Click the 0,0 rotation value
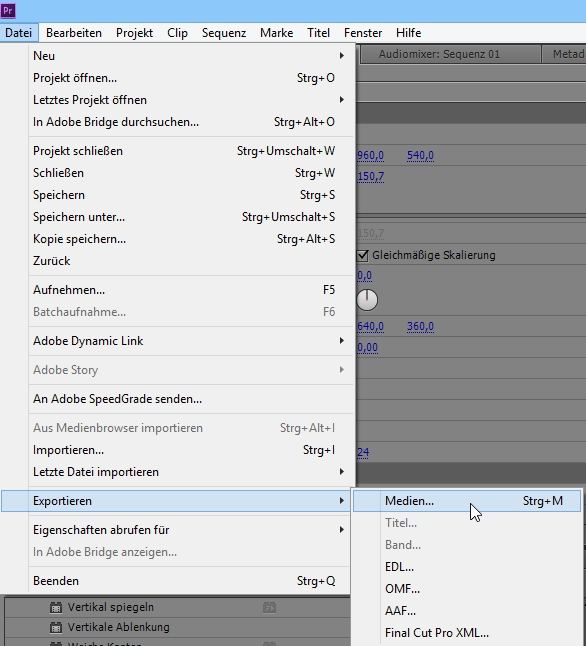 click(364, 275)
